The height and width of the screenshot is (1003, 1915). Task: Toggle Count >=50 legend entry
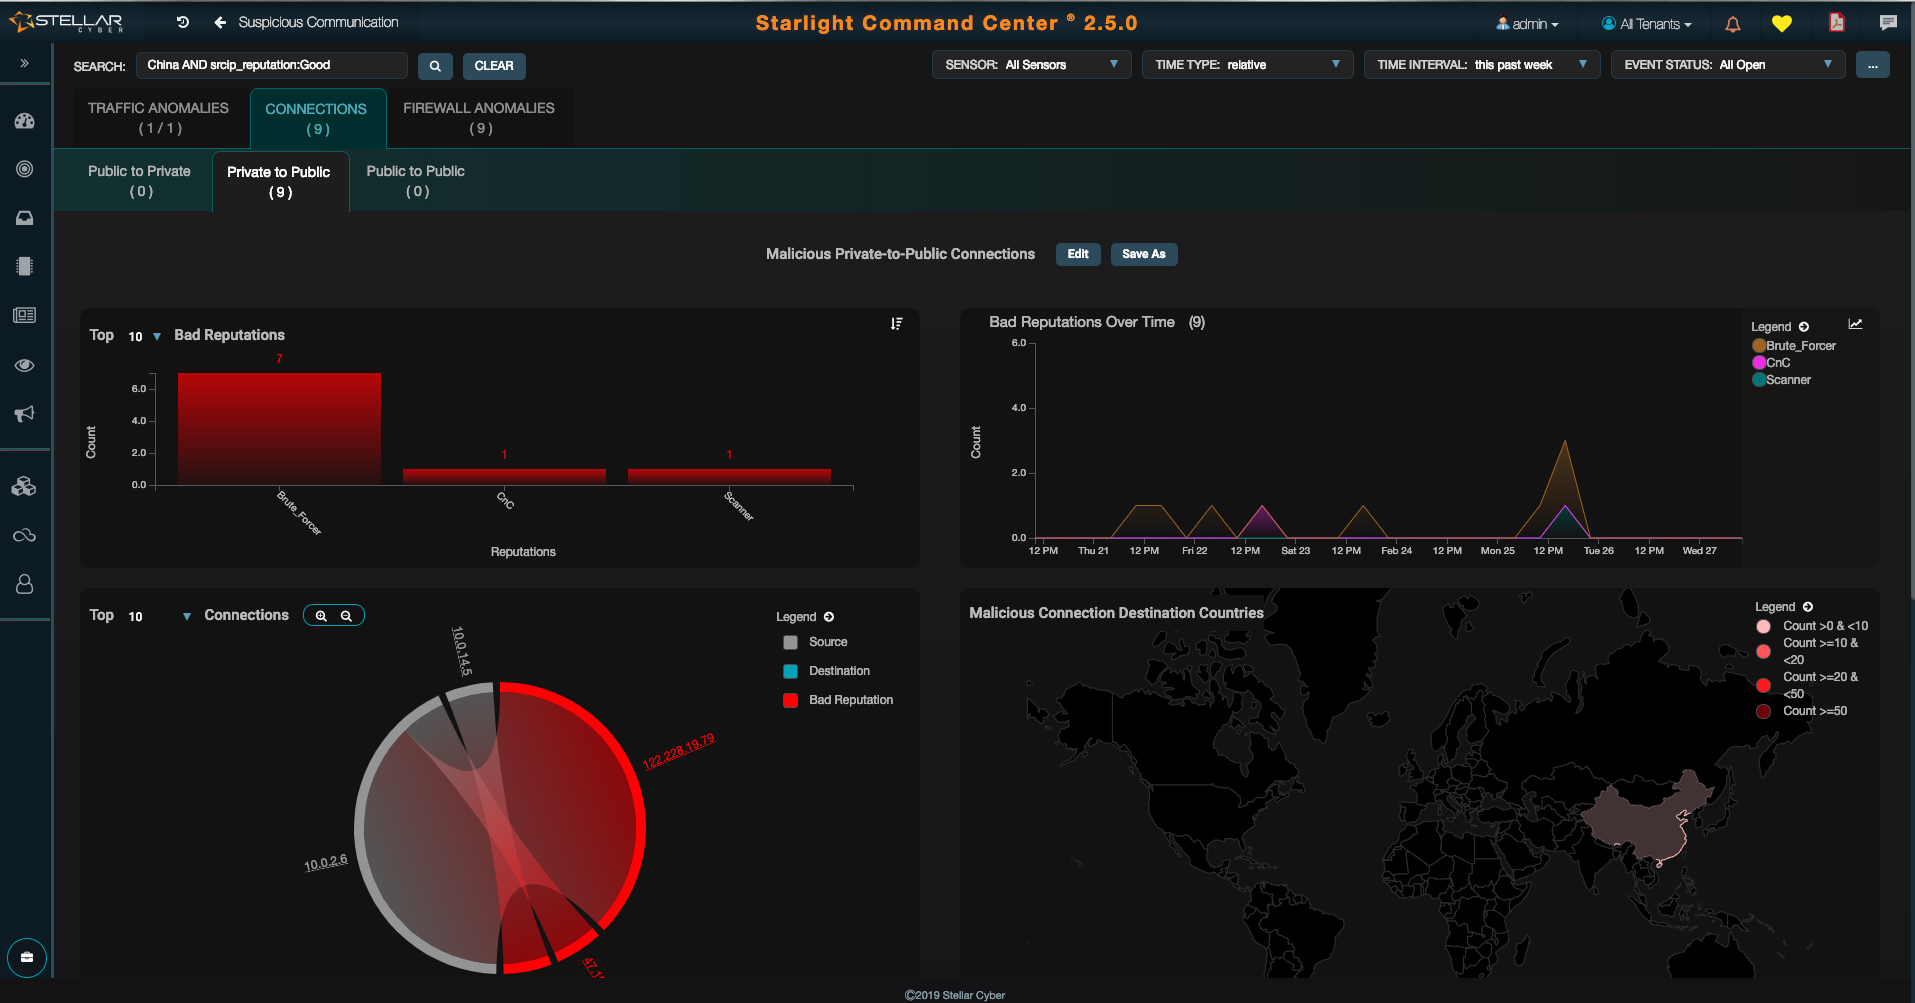[x=1802, y=711]
